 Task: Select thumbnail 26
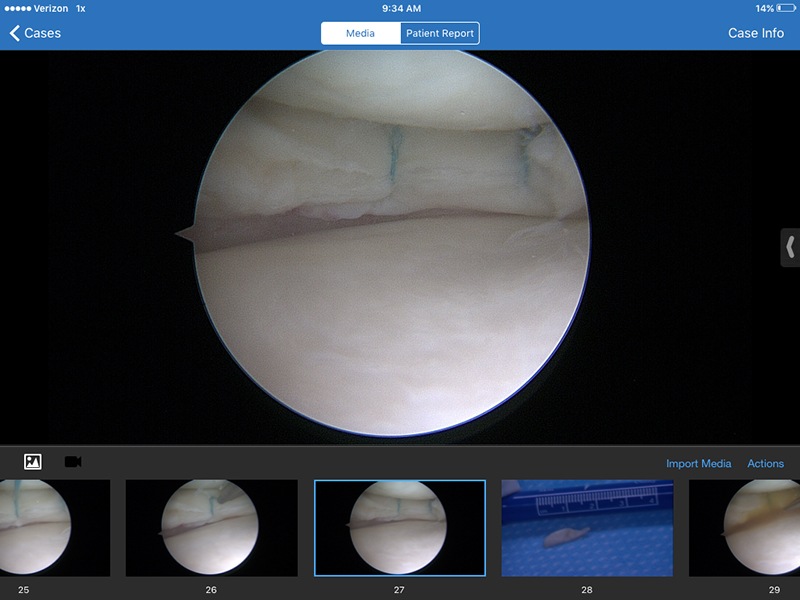212,528
